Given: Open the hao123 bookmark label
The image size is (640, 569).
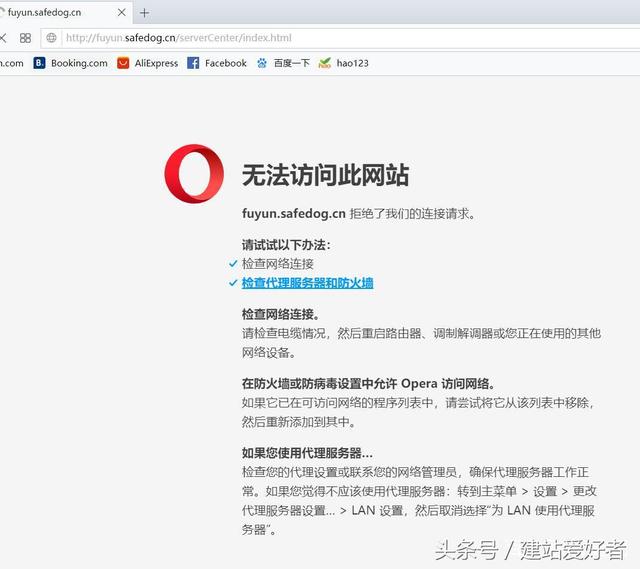Looking at the screenshot, I should pyautogui.click(x=352, y=63).
